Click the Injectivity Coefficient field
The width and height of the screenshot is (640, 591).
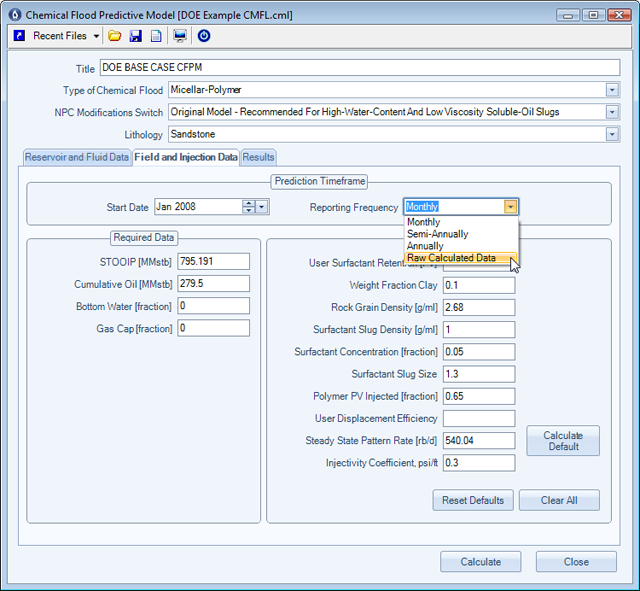[x=479, y=463]
